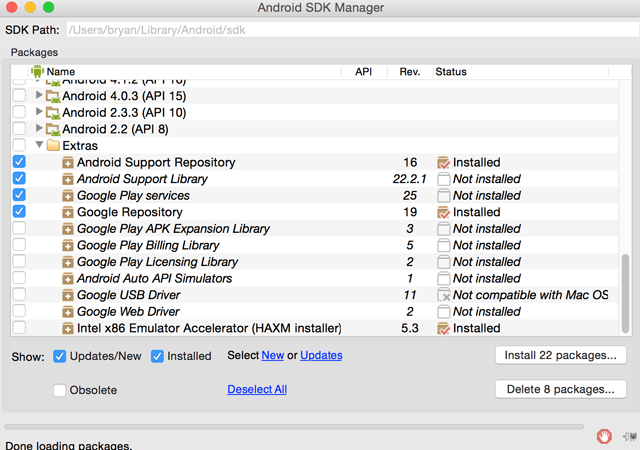Image resolution: width=640 pixels, height=450 pixels.
Task: Sort packages by the Status column header
Action: point(451,72)
